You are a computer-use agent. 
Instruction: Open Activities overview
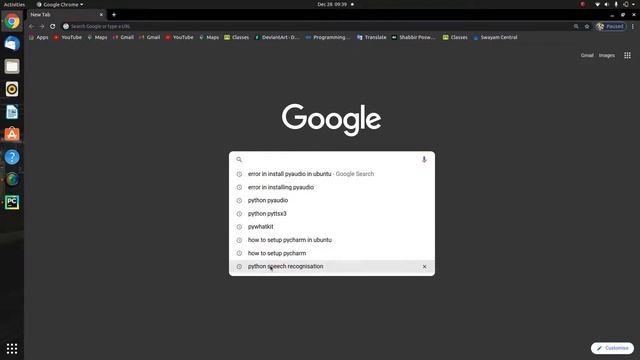pyautogui.click(x=14, y=4)
